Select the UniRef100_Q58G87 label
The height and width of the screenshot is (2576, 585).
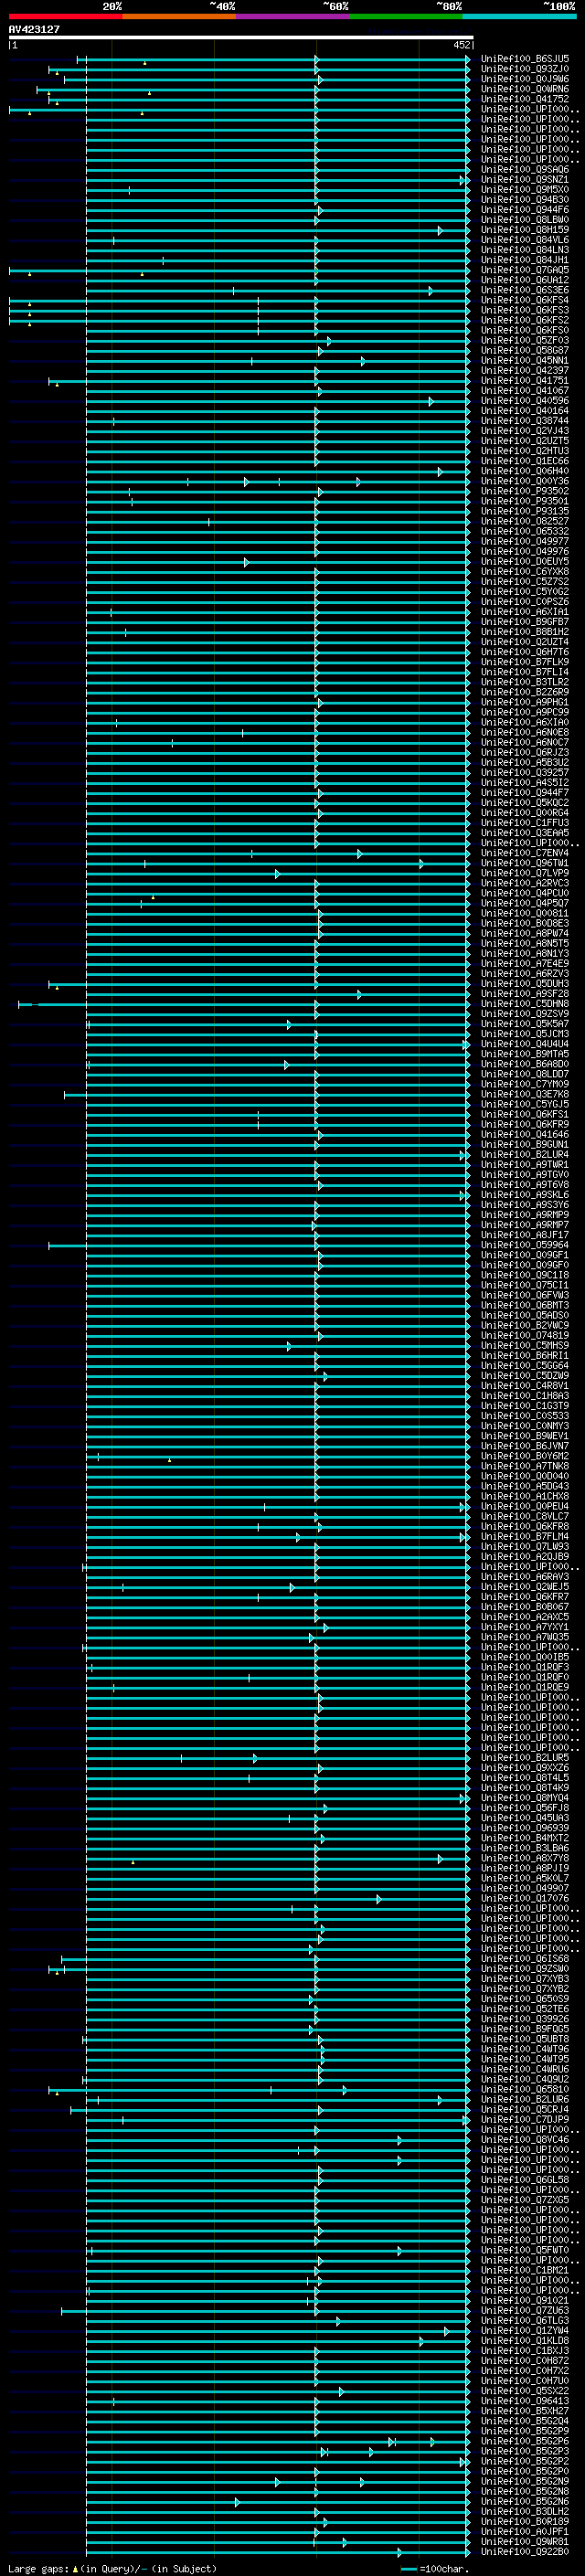(525, 350)
